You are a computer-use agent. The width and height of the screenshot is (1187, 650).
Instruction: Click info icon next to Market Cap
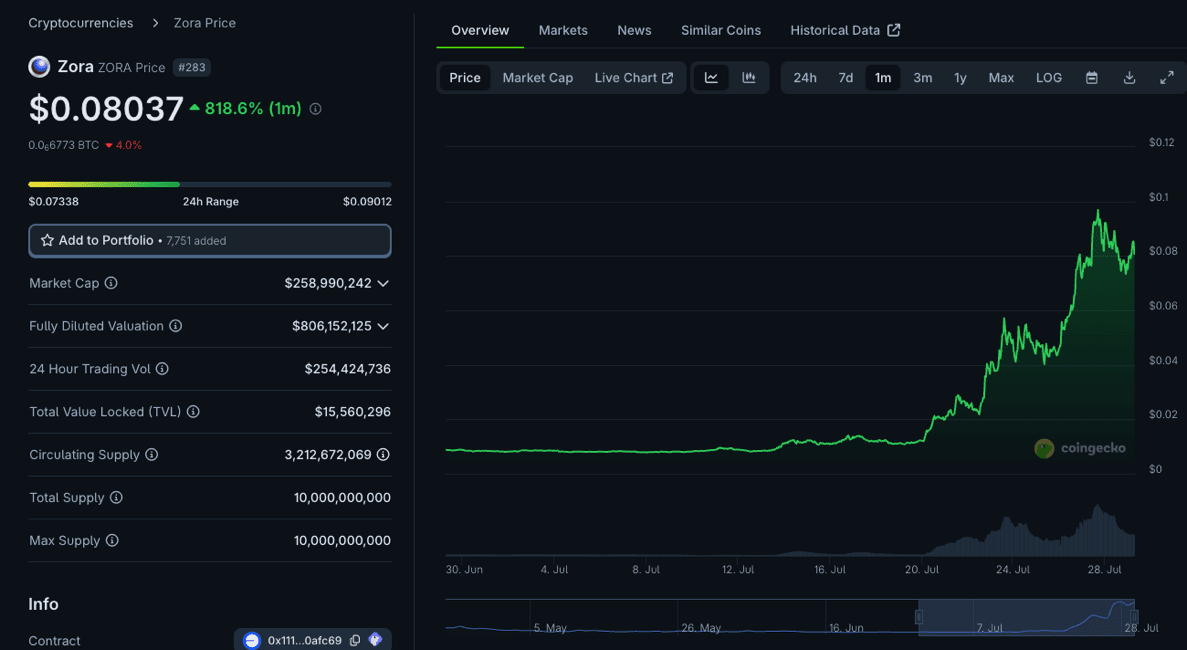pyautogui.click(x=111, y=283)
